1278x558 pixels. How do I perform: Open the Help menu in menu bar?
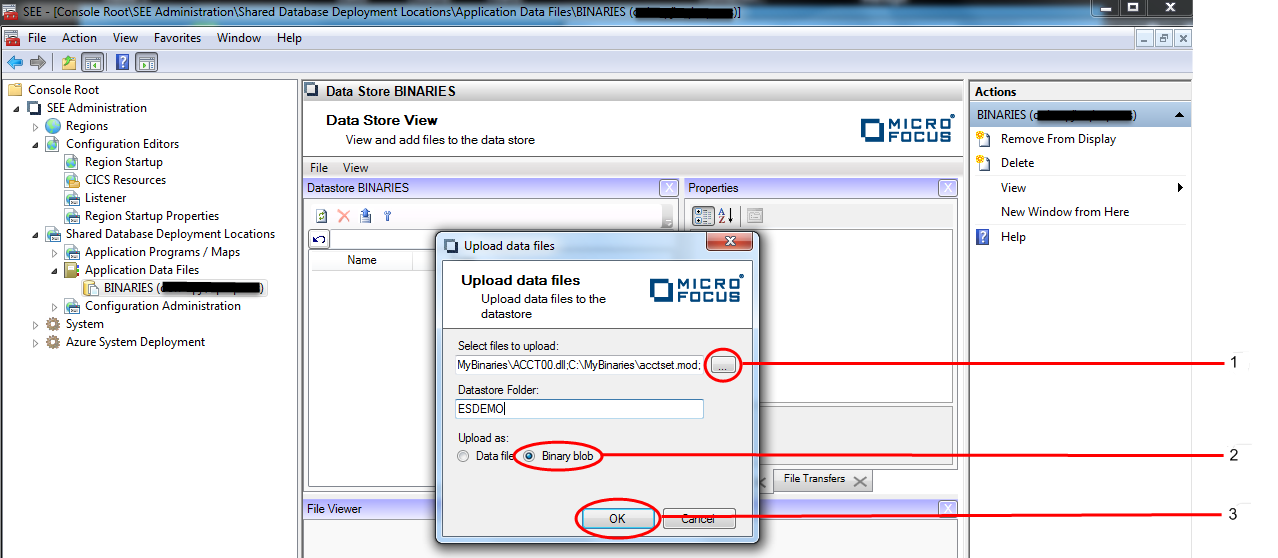289,38
